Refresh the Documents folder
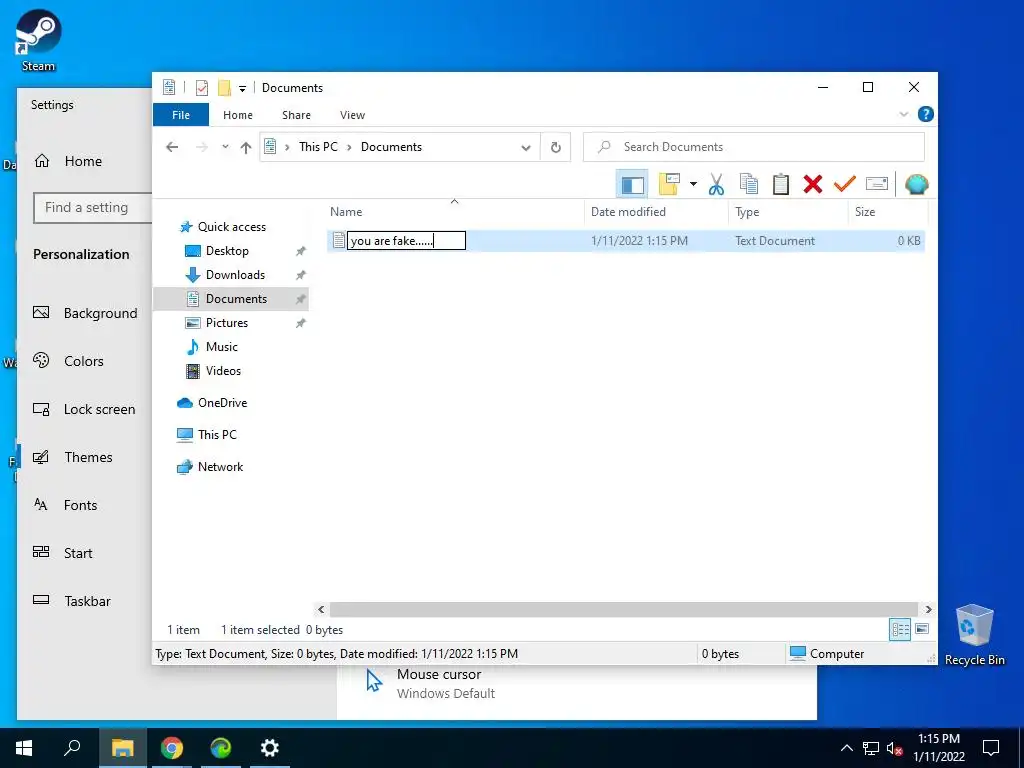 pos(556,147)
